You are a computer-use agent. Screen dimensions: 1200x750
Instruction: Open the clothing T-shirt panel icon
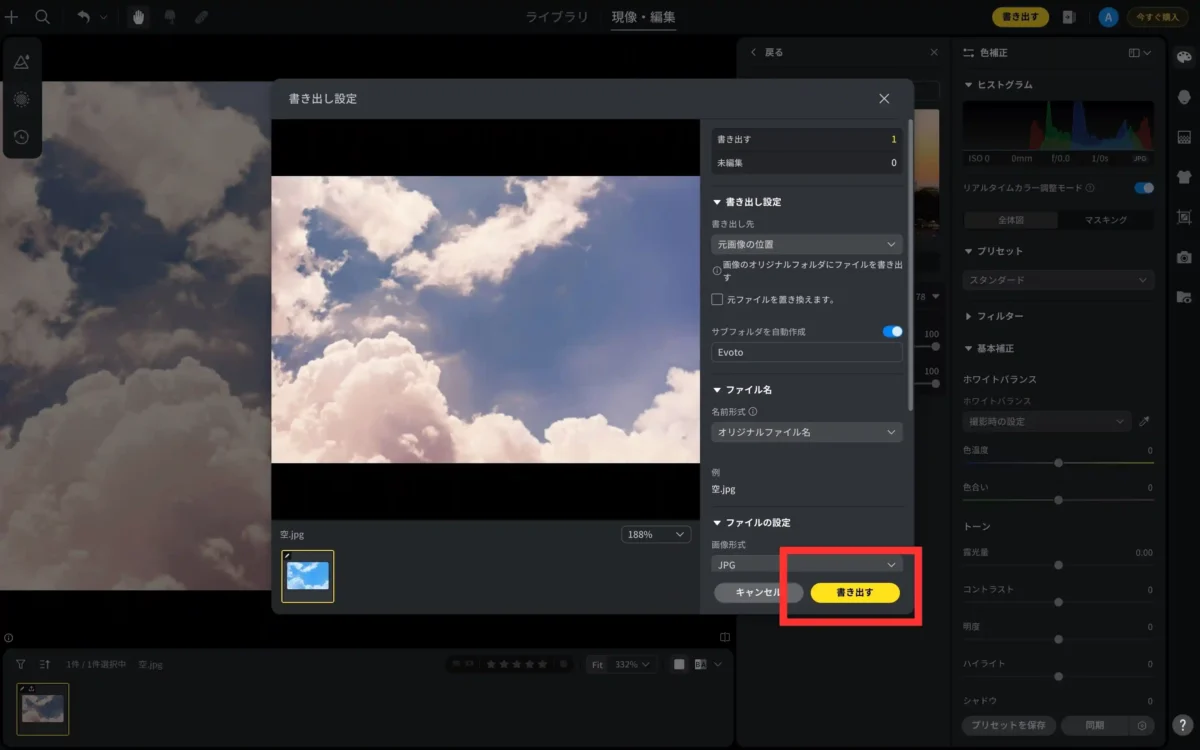point(1184,177)
